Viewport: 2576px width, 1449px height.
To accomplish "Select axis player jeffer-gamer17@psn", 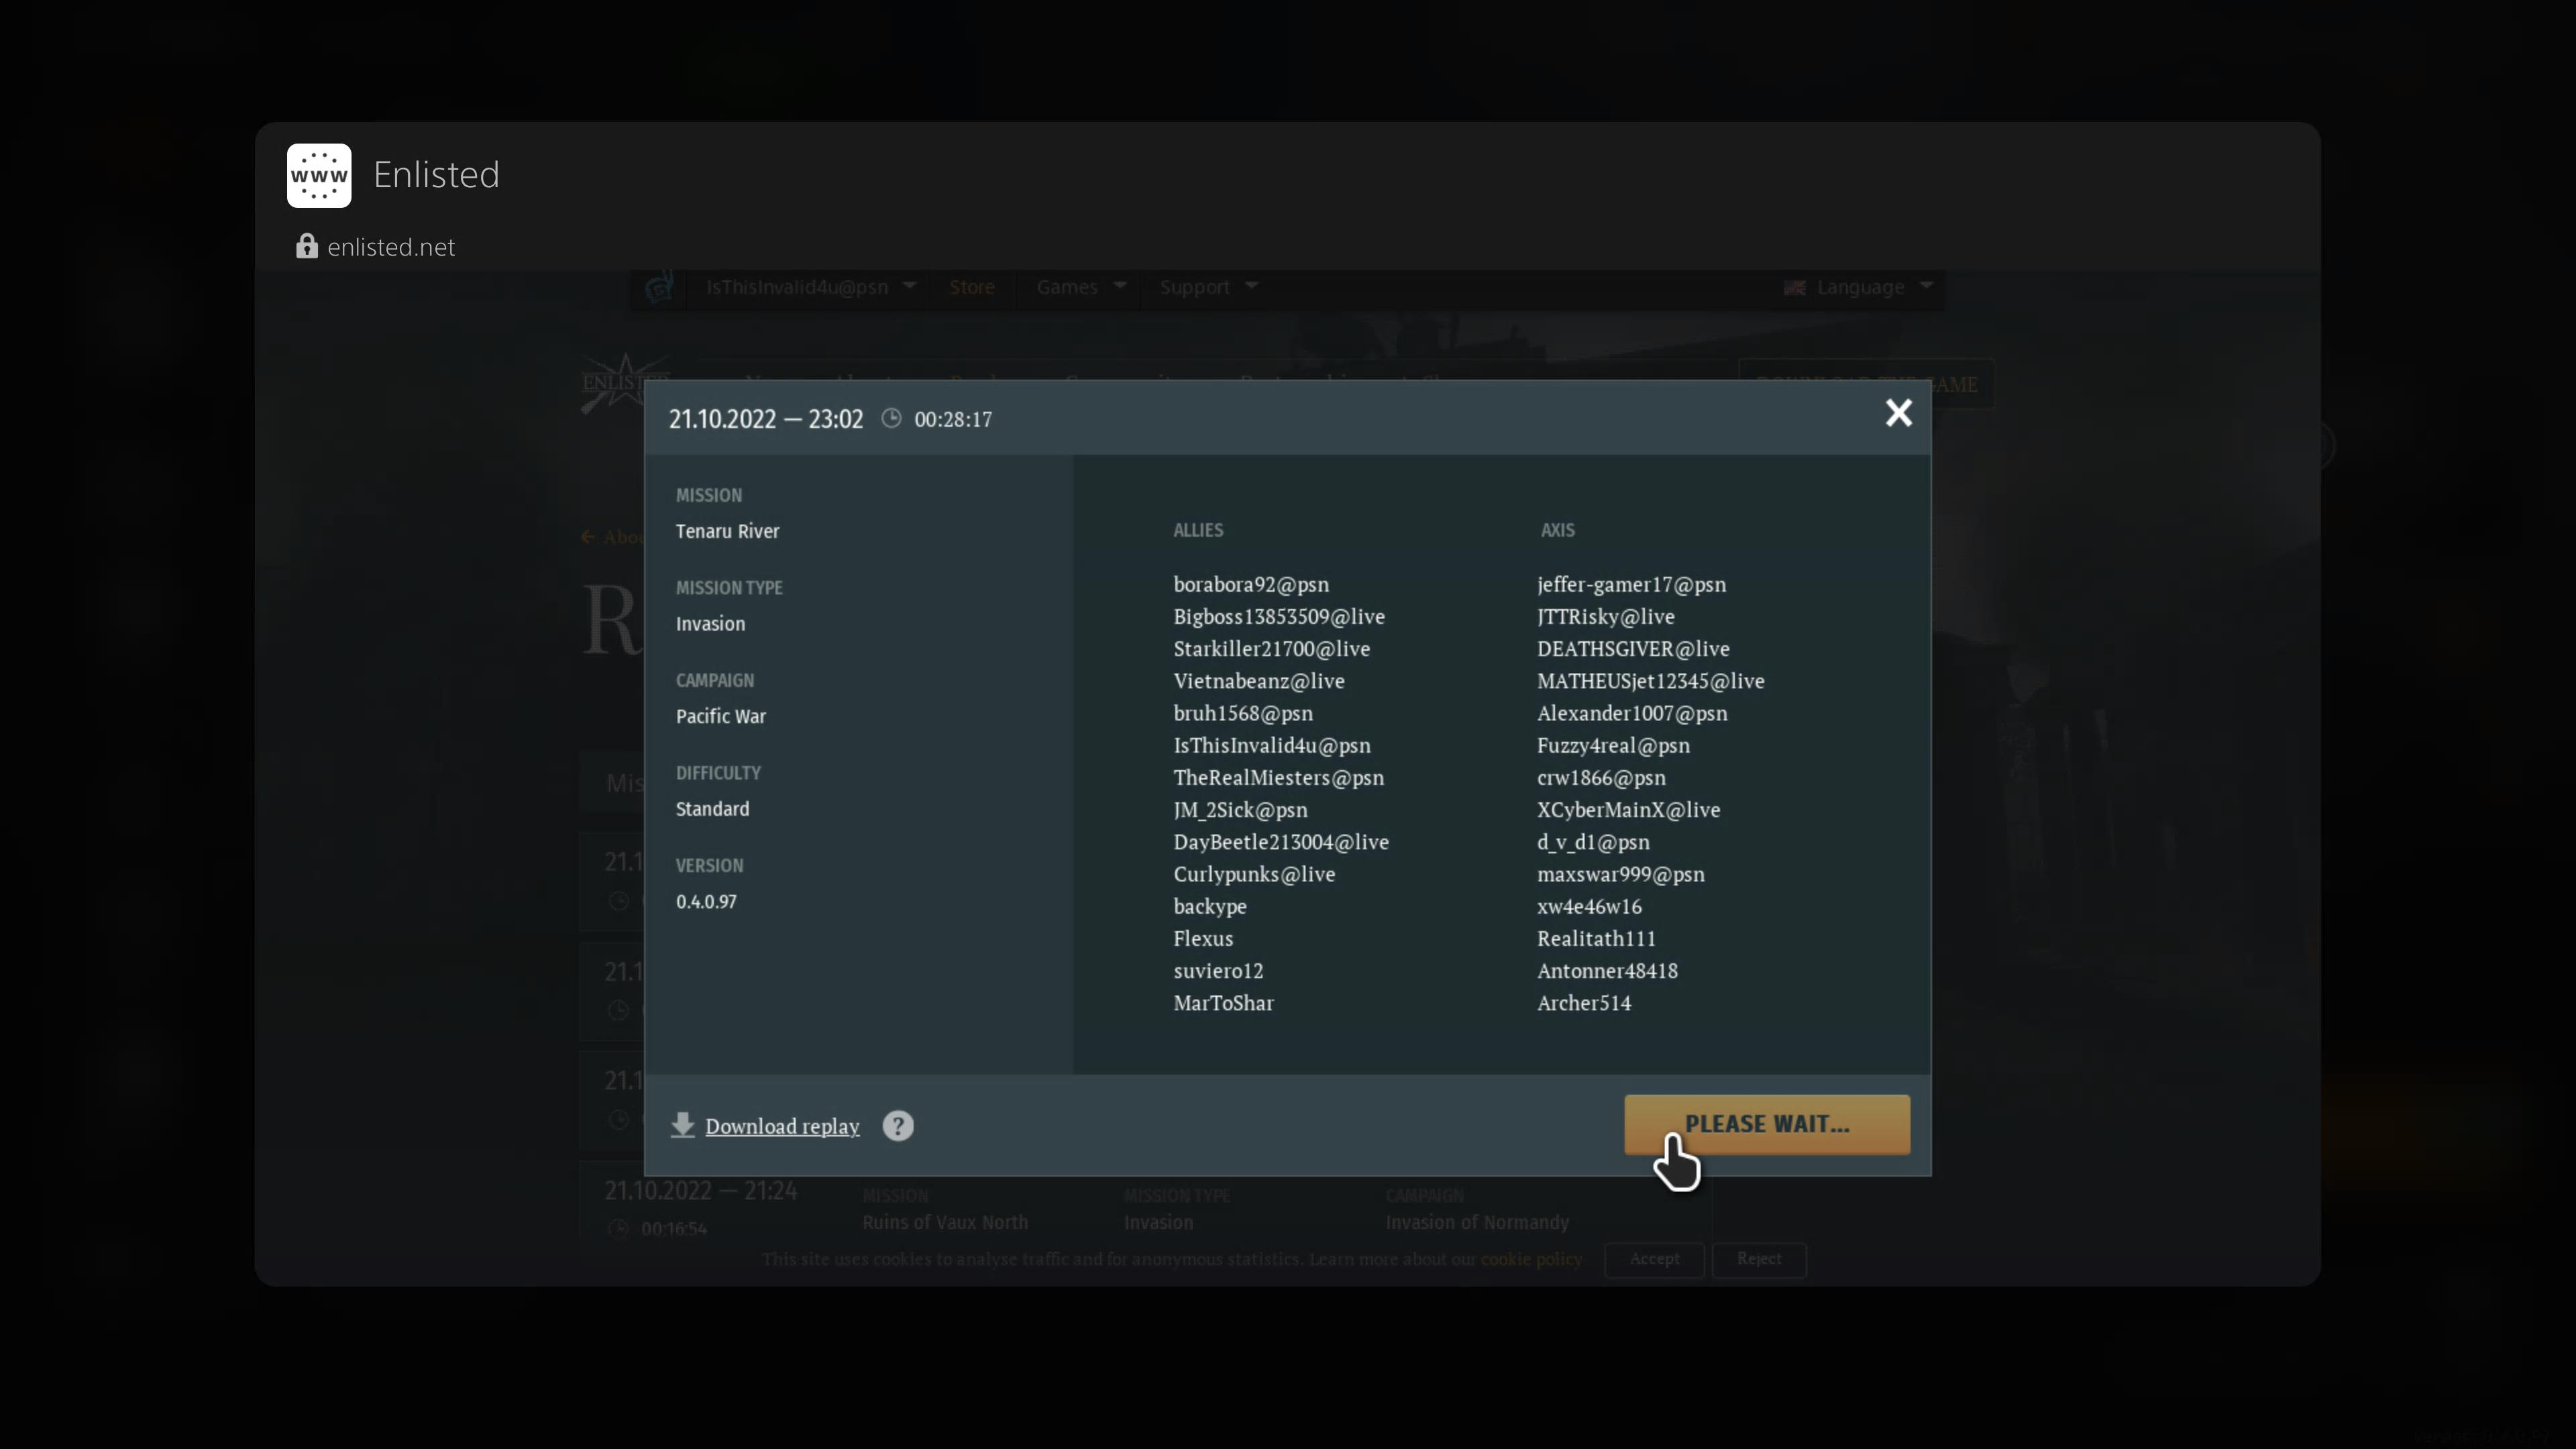I will [x=1631, y=584].
